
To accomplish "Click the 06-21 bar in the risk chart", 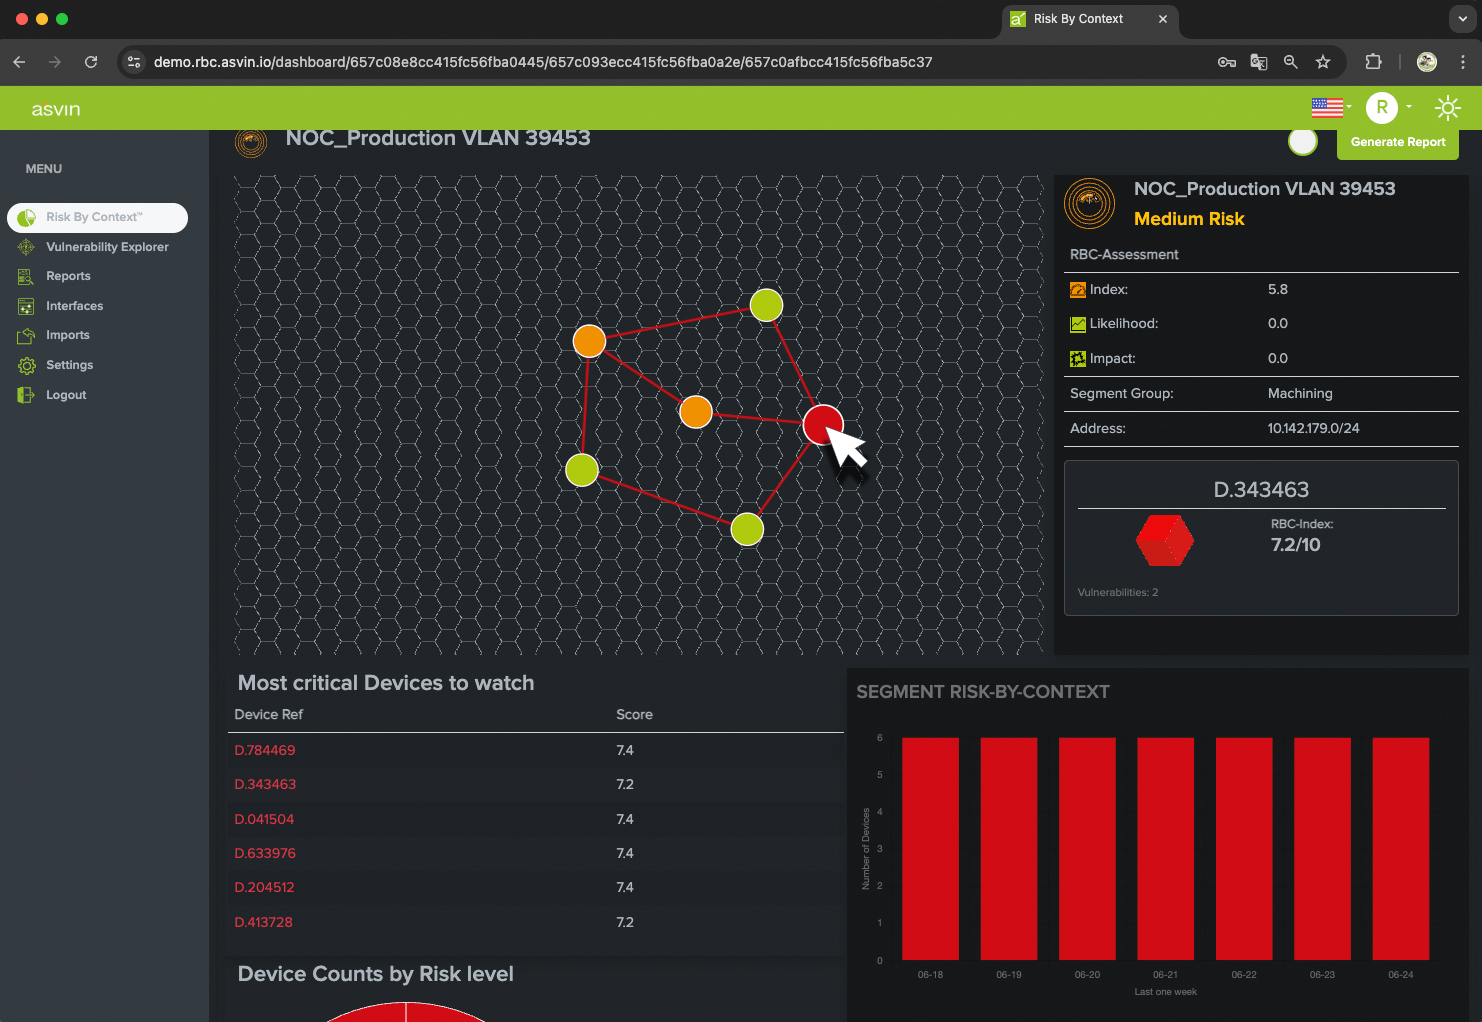I will [1165, 848].
